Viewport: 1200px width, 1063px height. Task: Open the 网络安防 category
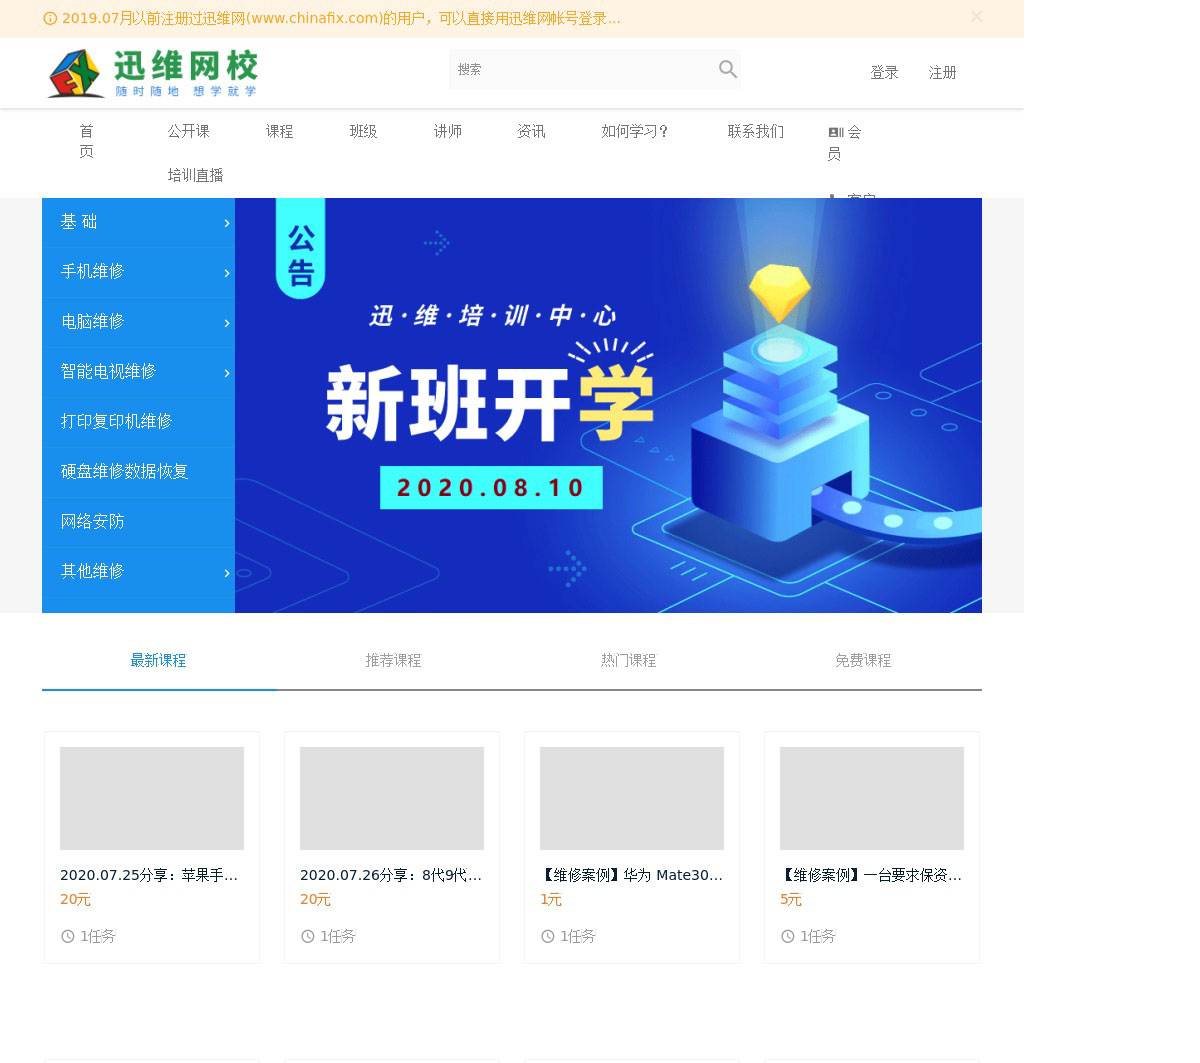click(138, 522)
